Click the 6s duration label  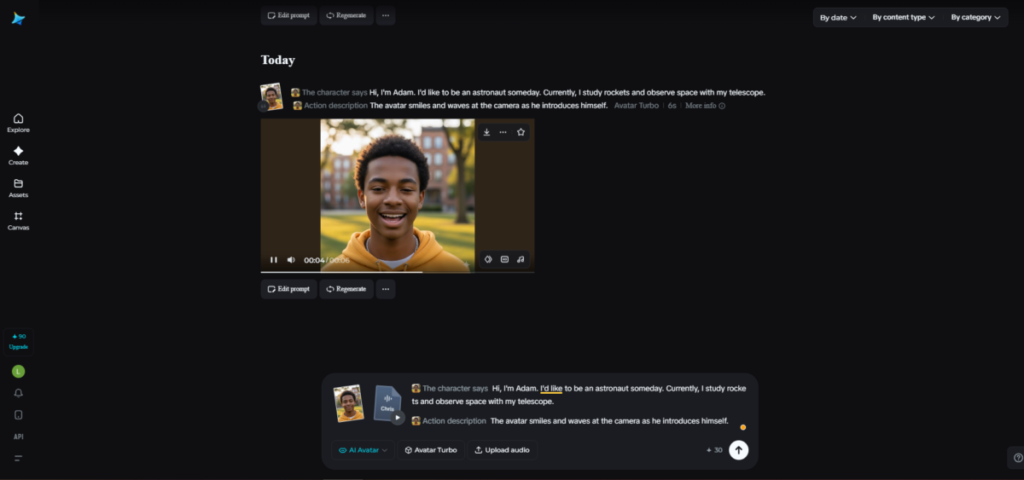click(672, 106)
